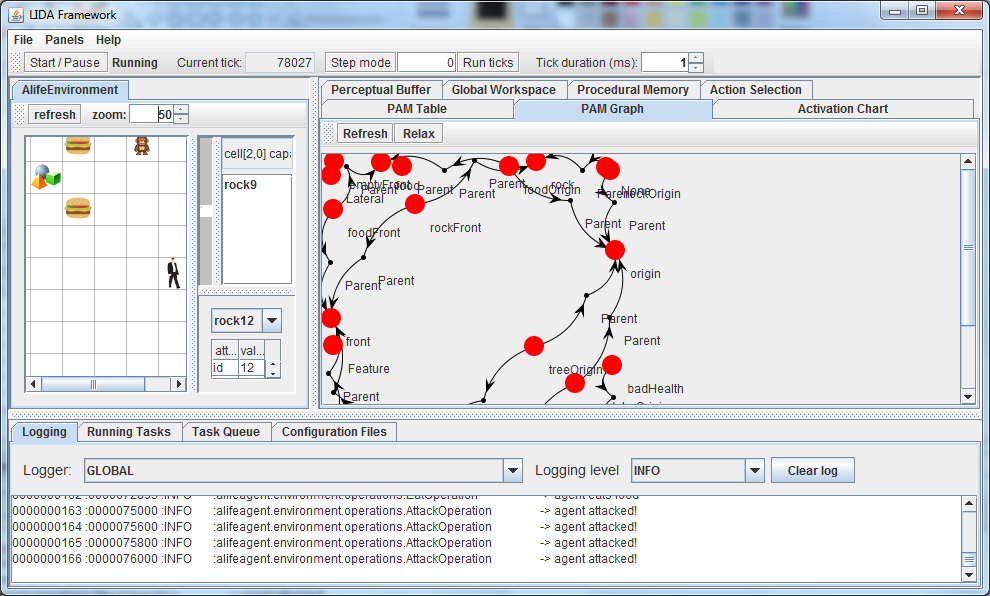
Task: Click the monkey icon in the grid
Action: 142,146
